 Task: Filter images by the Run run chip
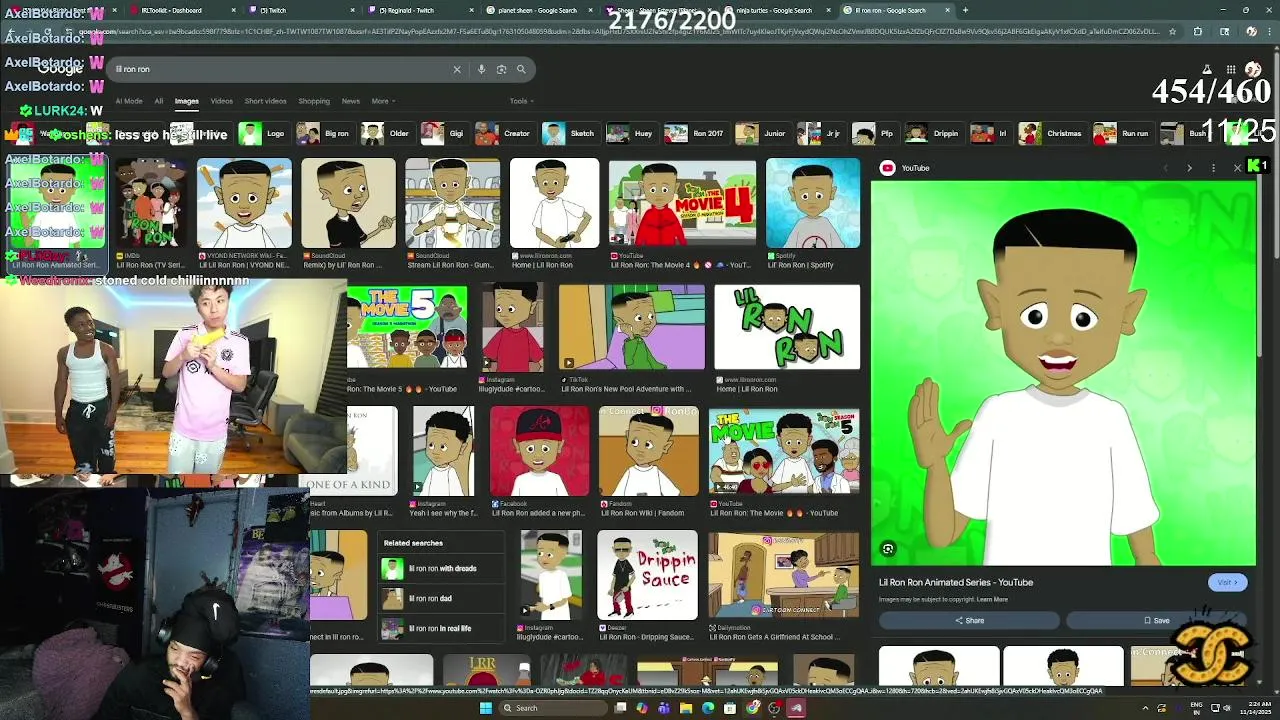[x=1122, y=133]
